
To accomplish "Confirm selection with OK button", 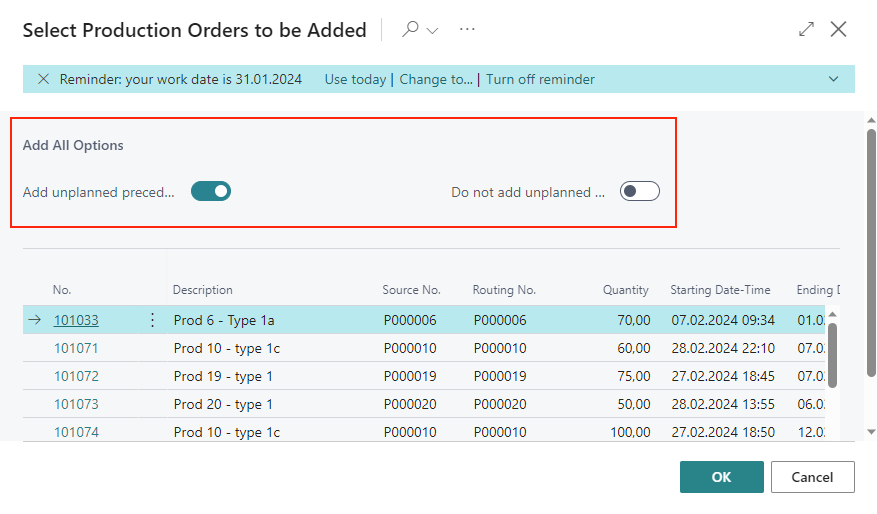I will [x=722, y=477].
